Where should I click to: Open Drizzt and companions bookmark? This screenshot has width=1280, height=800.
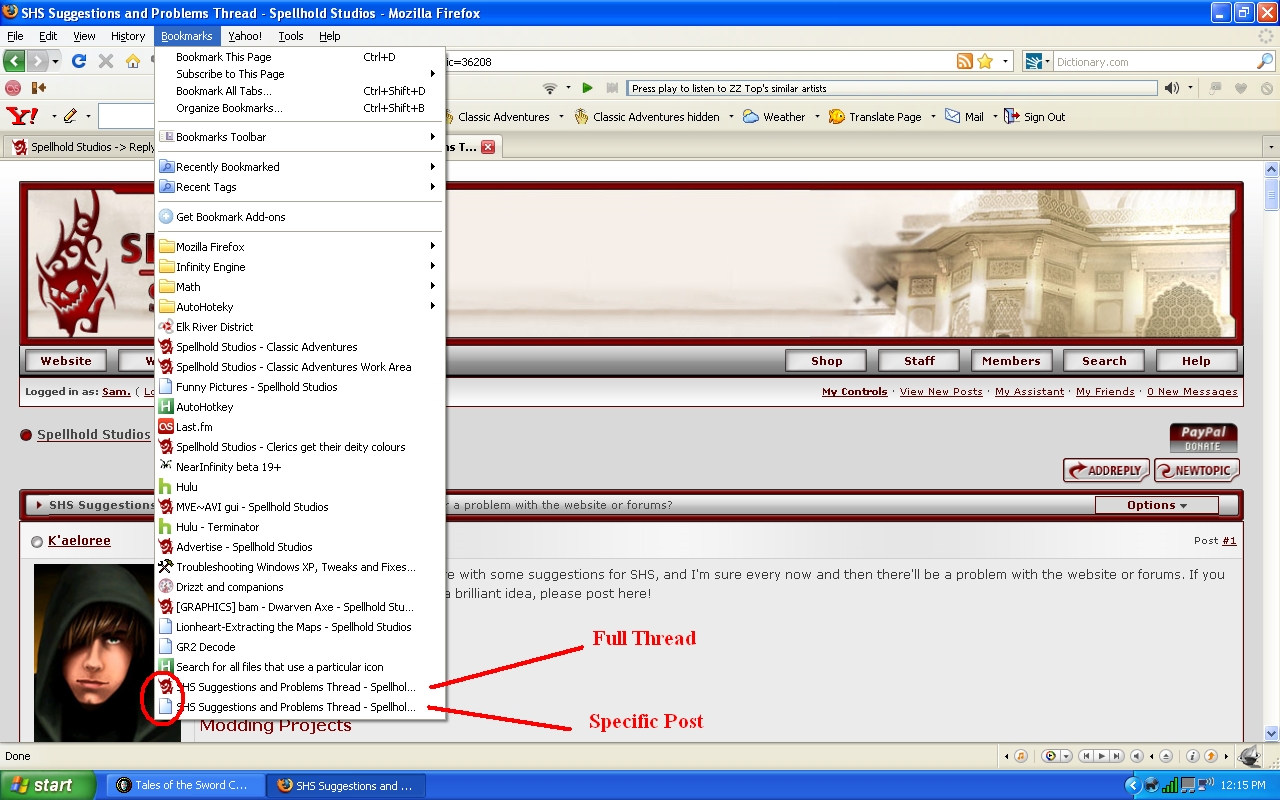point(300,587)
